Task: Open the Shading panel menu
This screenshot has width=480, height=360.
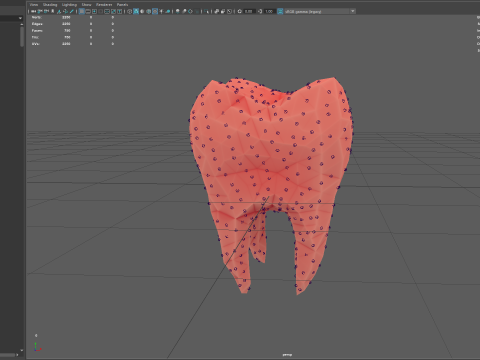Action: point(50,4)
